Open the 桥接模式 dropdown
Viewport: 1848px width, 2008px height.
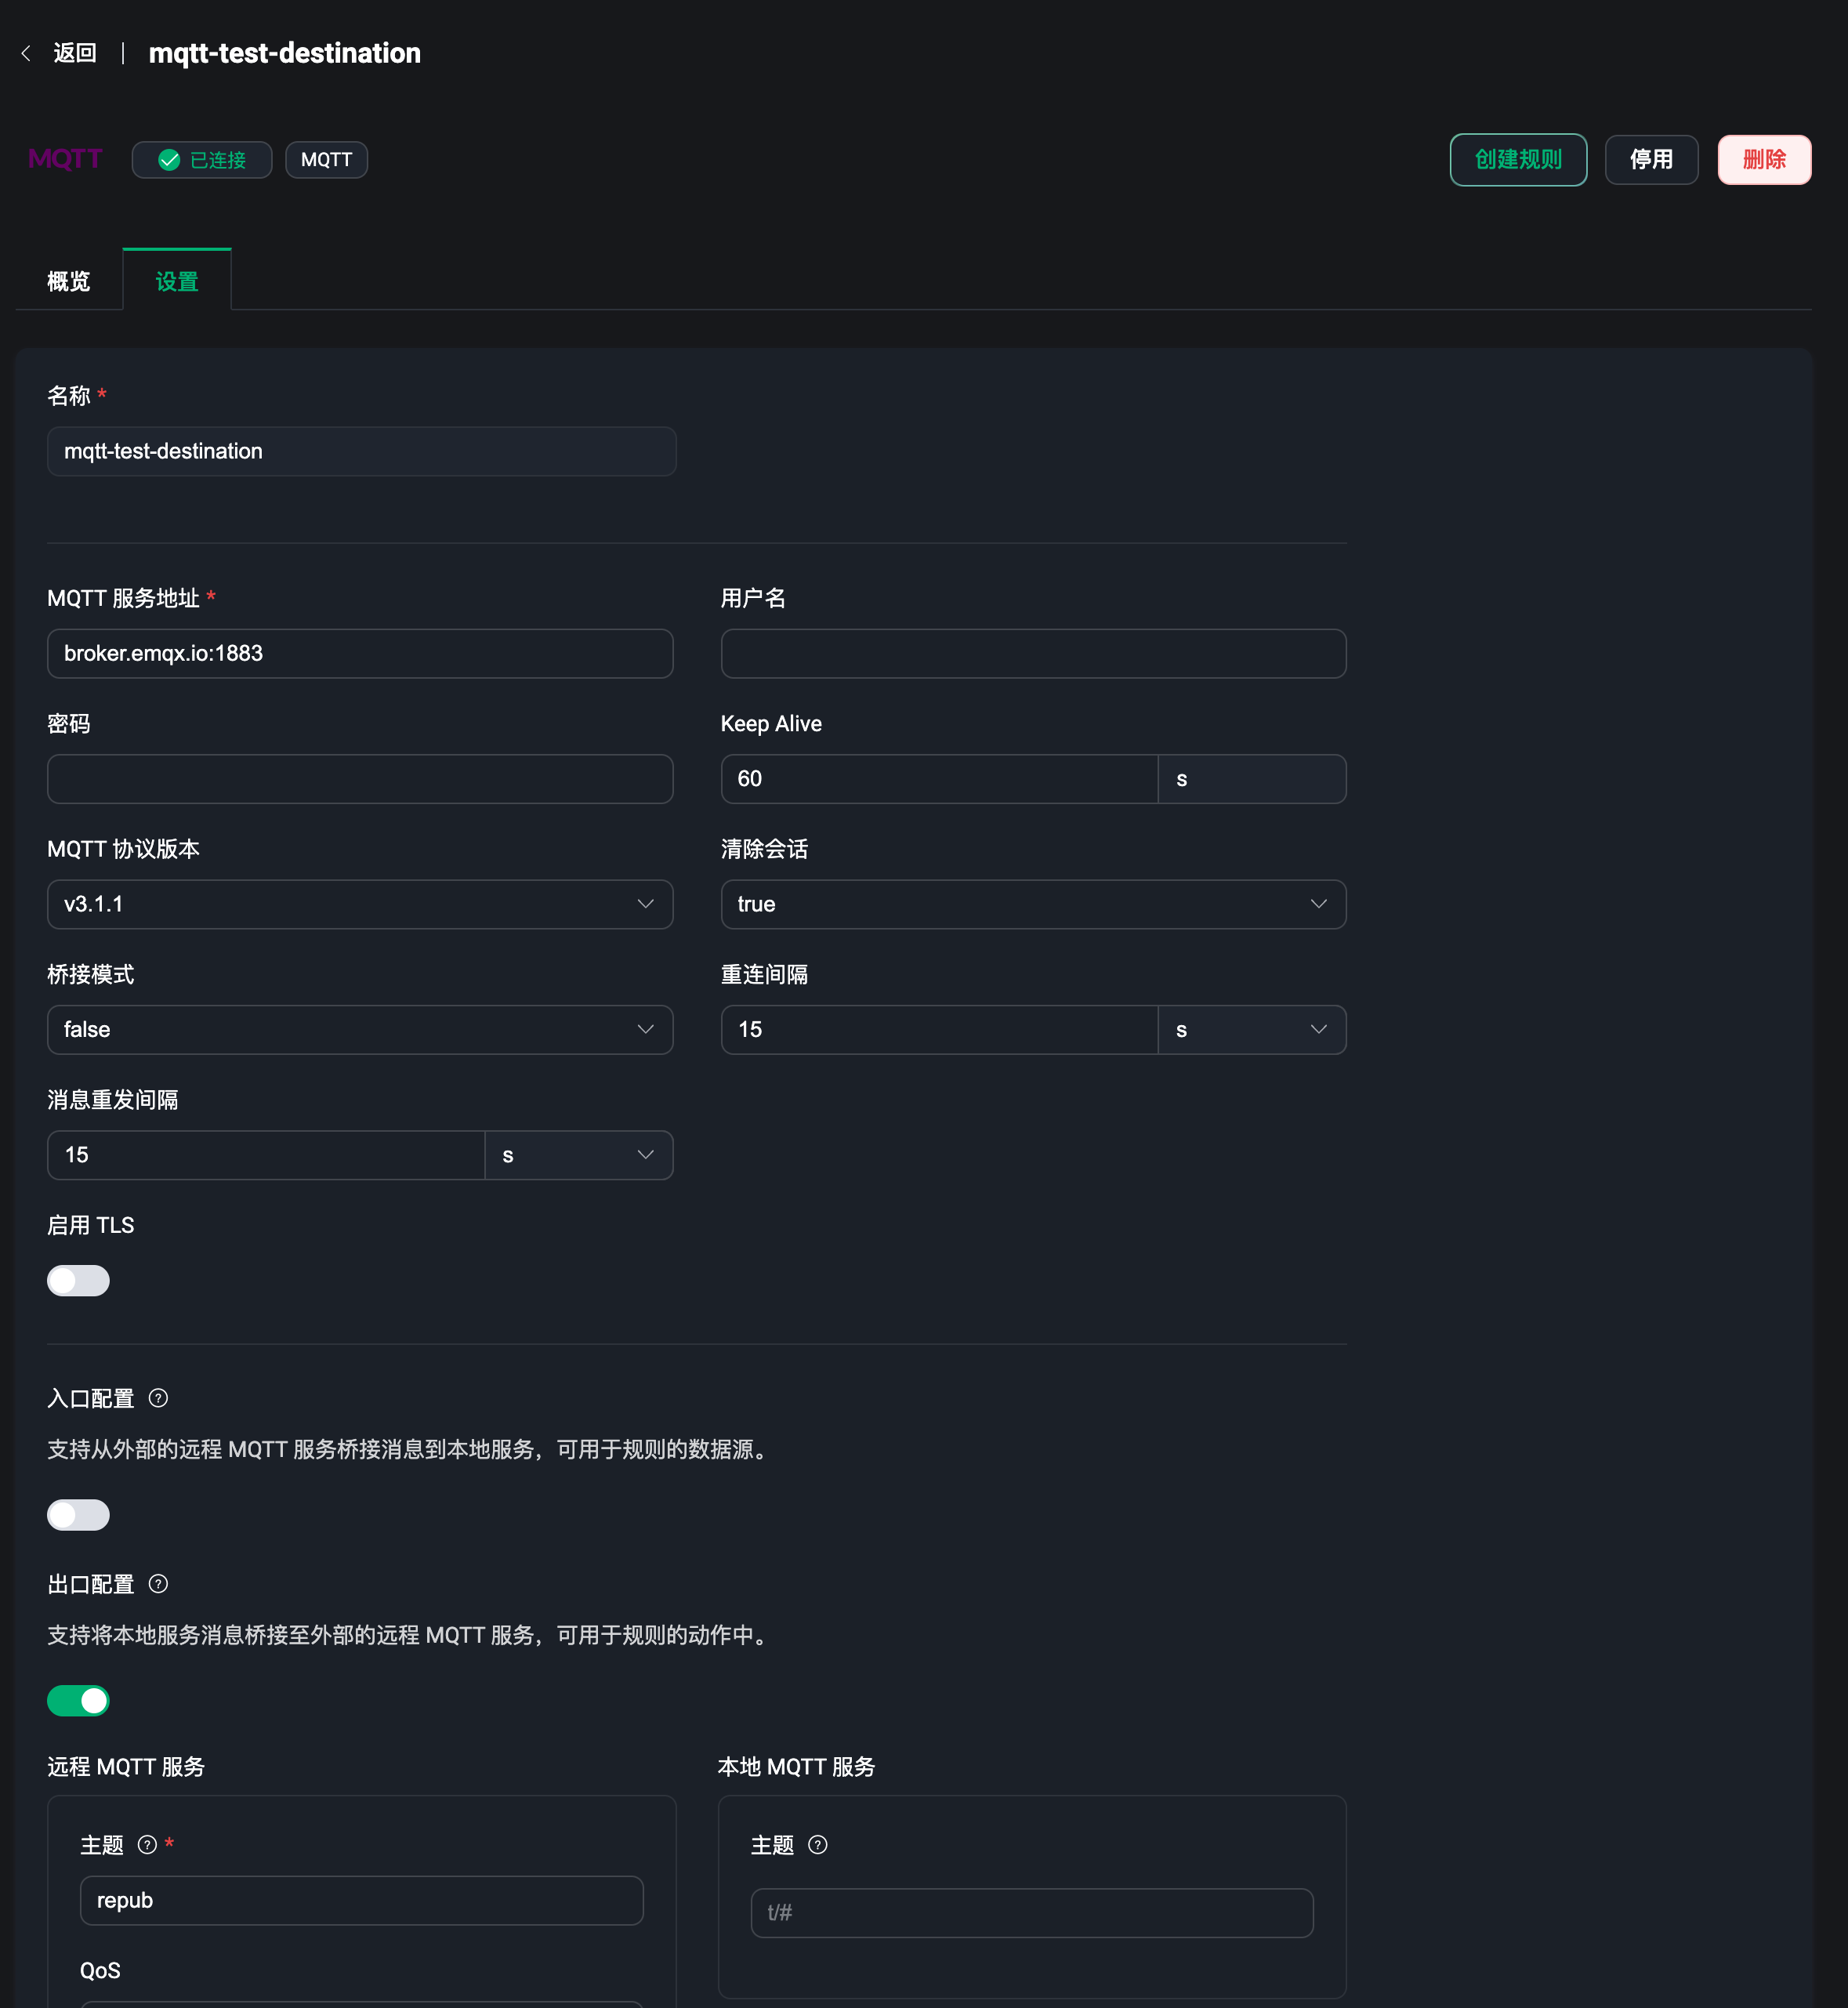(359, 1029)
